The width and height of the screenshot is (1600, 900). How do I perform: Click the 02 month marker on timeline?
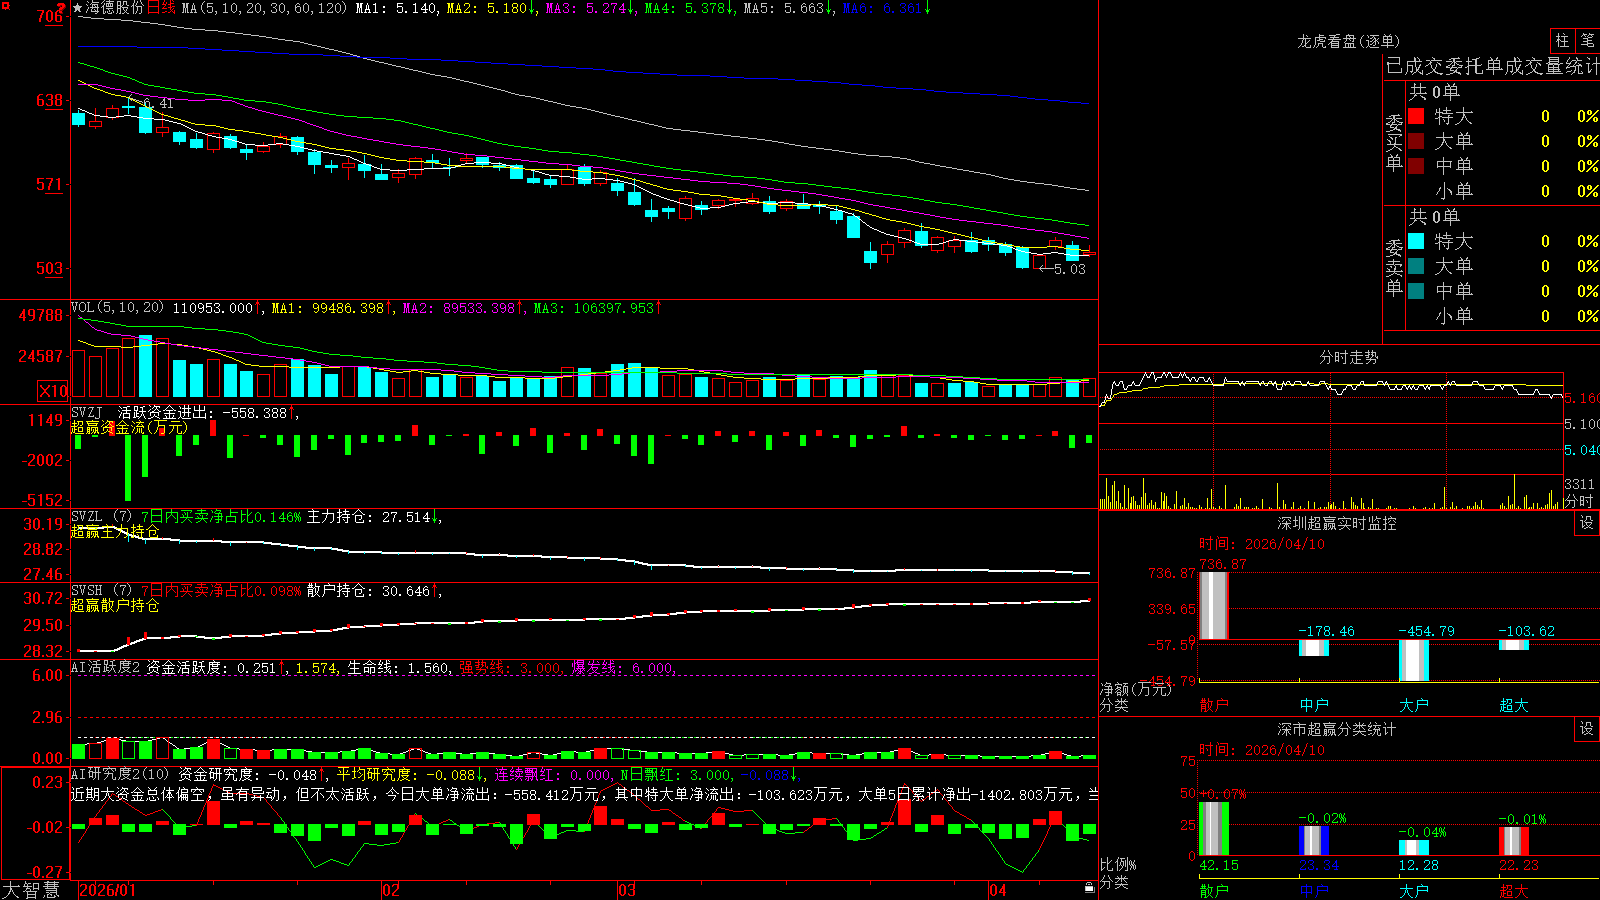[x=391, y=890]
